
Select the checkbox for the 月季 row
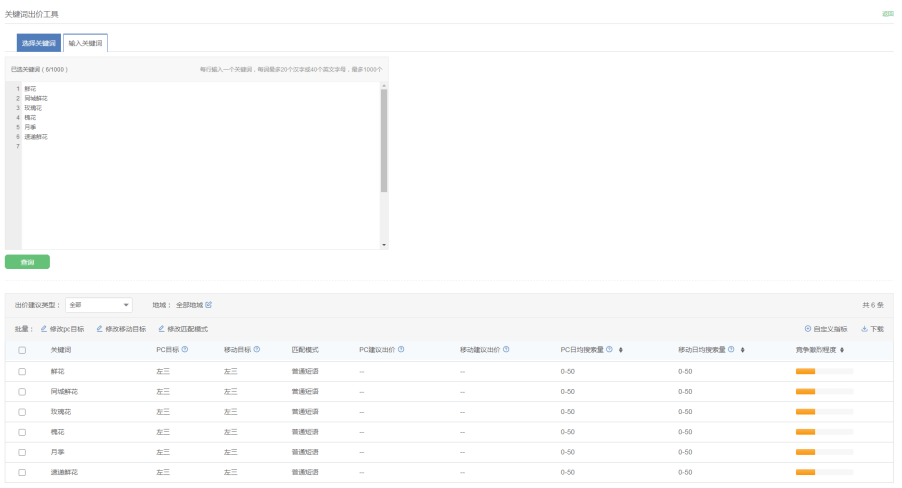tap(22, 452)
